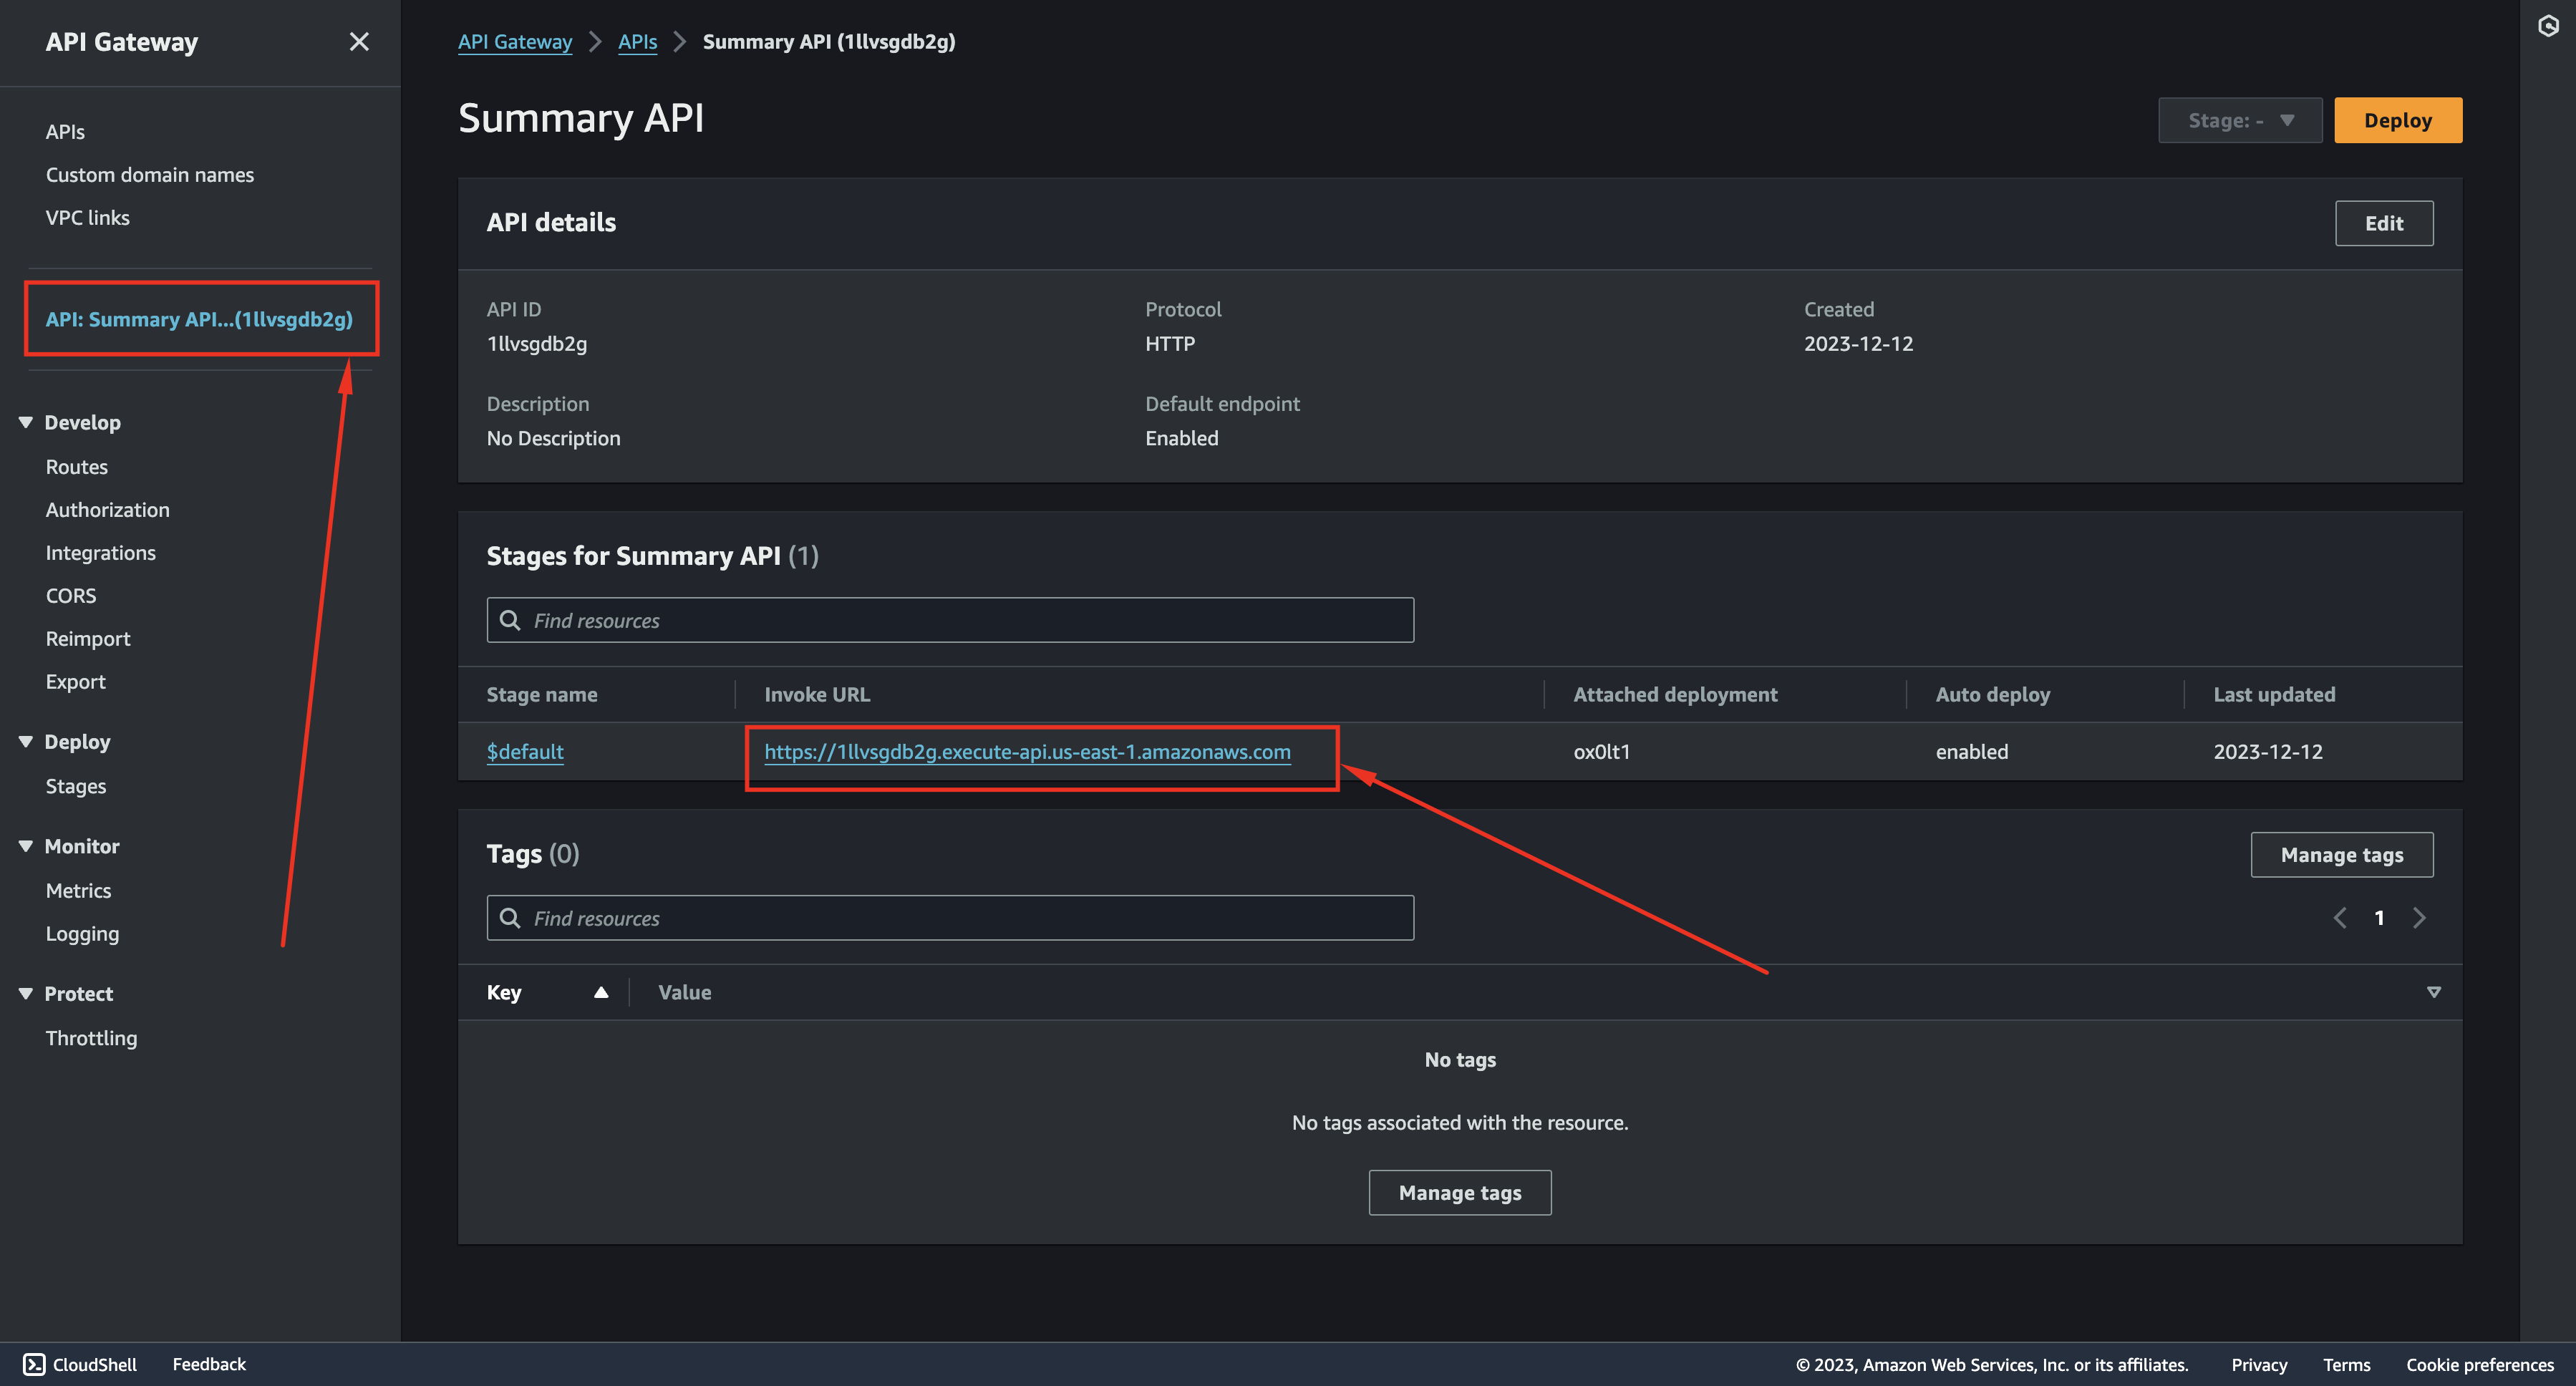Screen dimensions: 2576x1386
Task: Click APIs breadcrumb link
Action: [638, 41]
